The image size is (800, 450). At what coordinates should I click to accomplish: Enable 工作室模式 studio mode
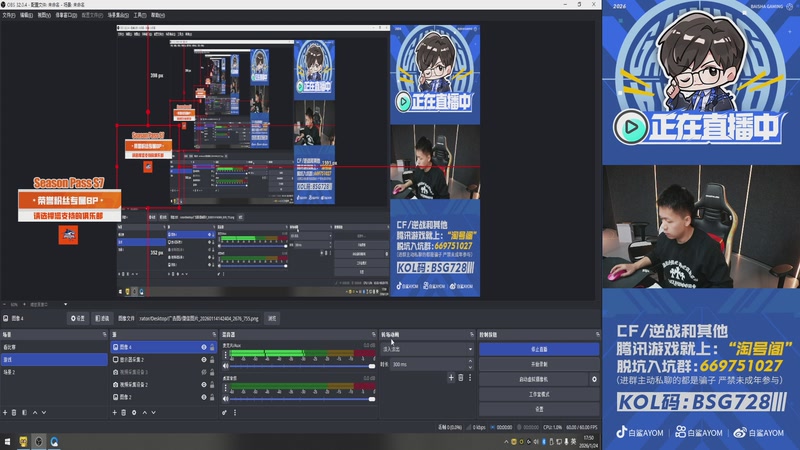(539, 394)
